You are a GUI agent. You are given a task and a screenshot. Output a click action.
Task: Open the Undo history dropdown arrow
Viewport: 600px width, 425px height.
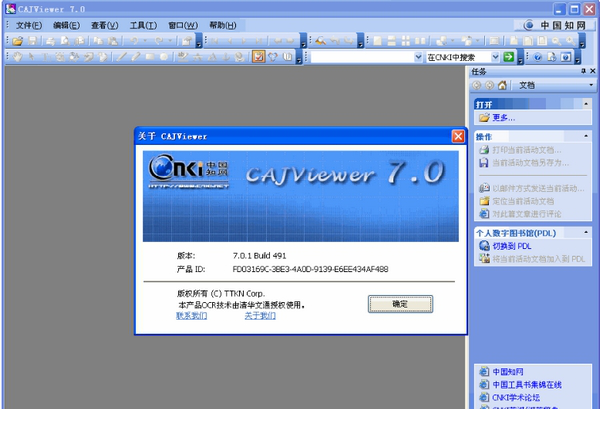pos(145,41)
